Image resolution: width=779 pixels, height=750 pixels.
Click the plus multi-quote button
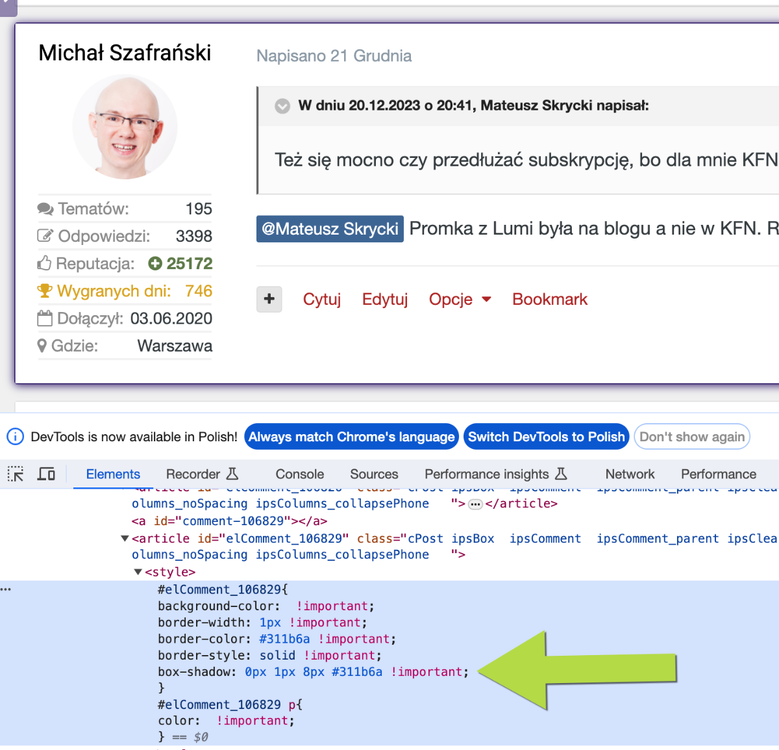tap(269, 299)
